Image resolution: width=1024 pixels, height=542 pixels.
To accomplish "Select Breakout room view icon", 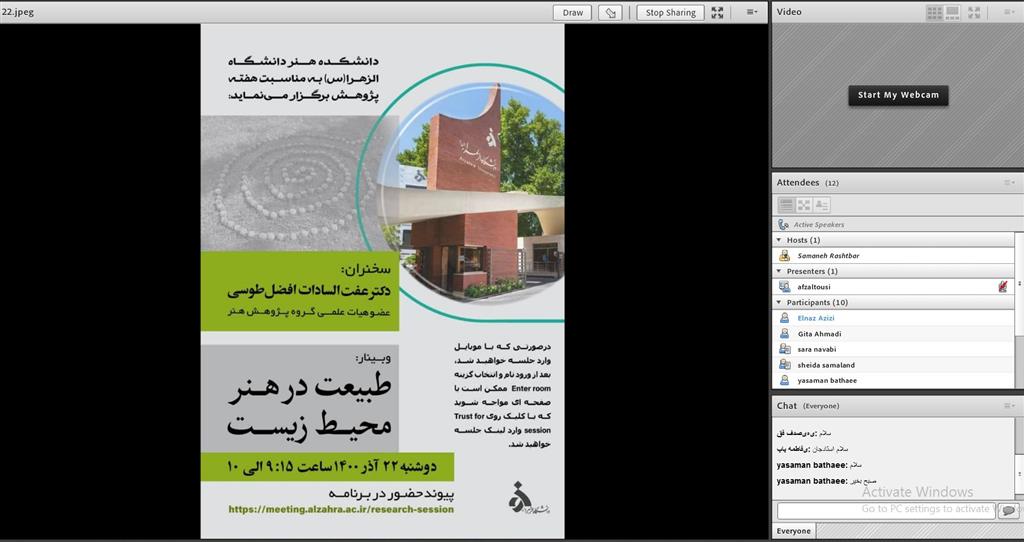I will point(804,205).
